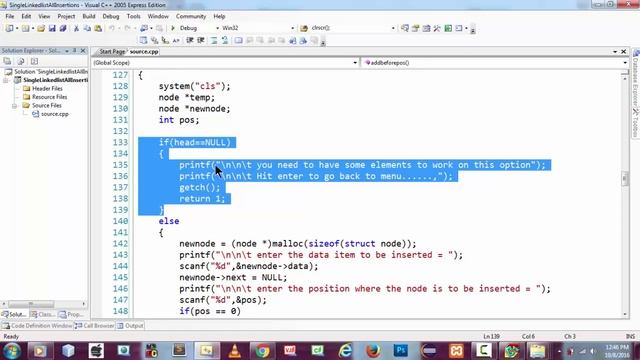This screenshot has width=640, height=360.
Task: Open the Debug menu
Action: [x=111, y=16]
